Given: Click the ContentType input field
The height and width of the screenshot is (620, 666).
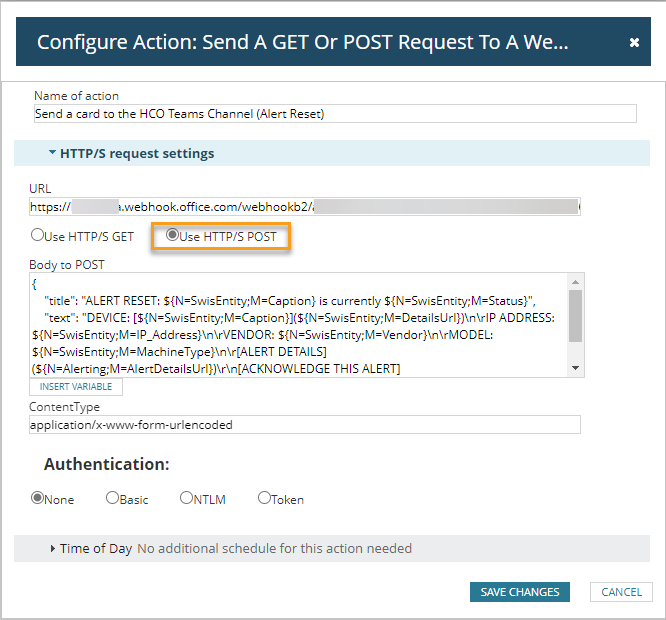Looking at the screenshot, I should [x=304, y=425].
